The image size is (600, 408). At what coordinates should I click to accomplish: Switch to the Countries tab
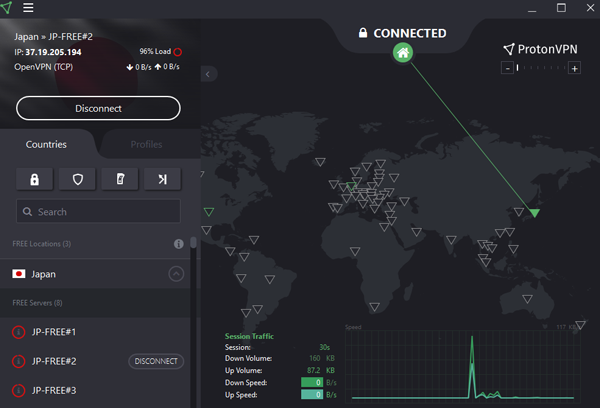click(x=46, y=144)
